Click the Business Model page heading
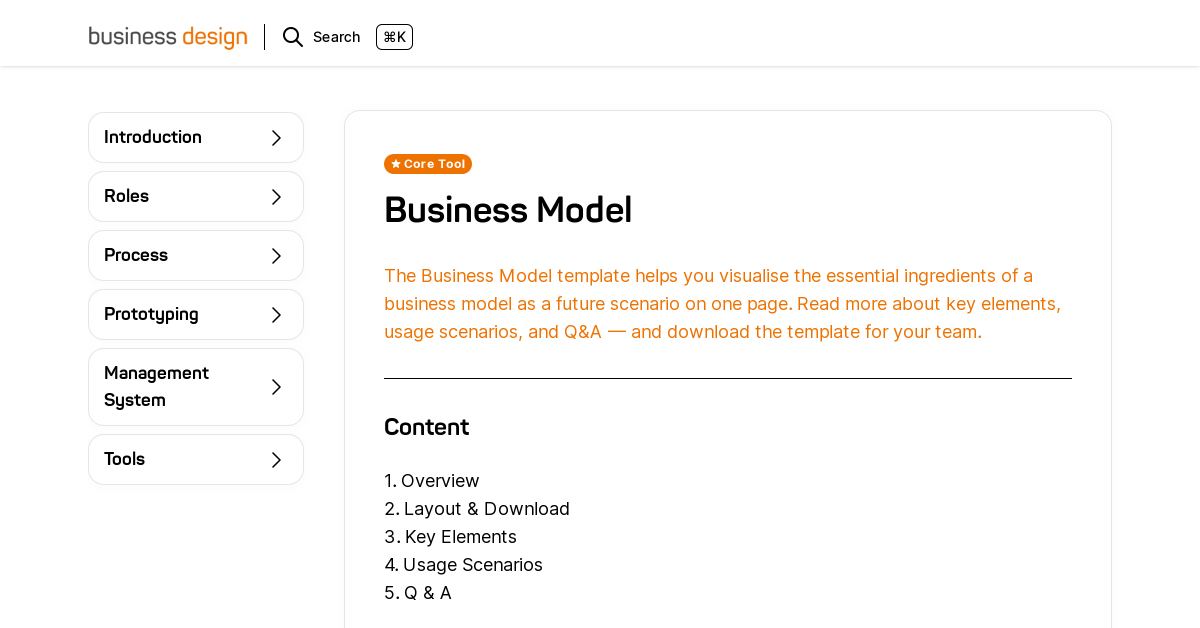 pyautogui.click(x=508, y=211)
